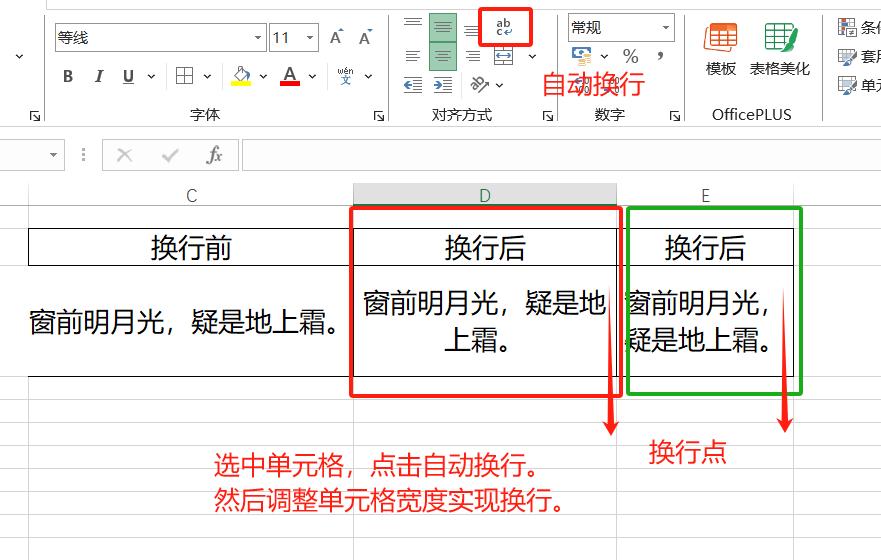The width and height of the screenshot is (881, 560).
Task: Increase font size with larger A
Action: 337,37
